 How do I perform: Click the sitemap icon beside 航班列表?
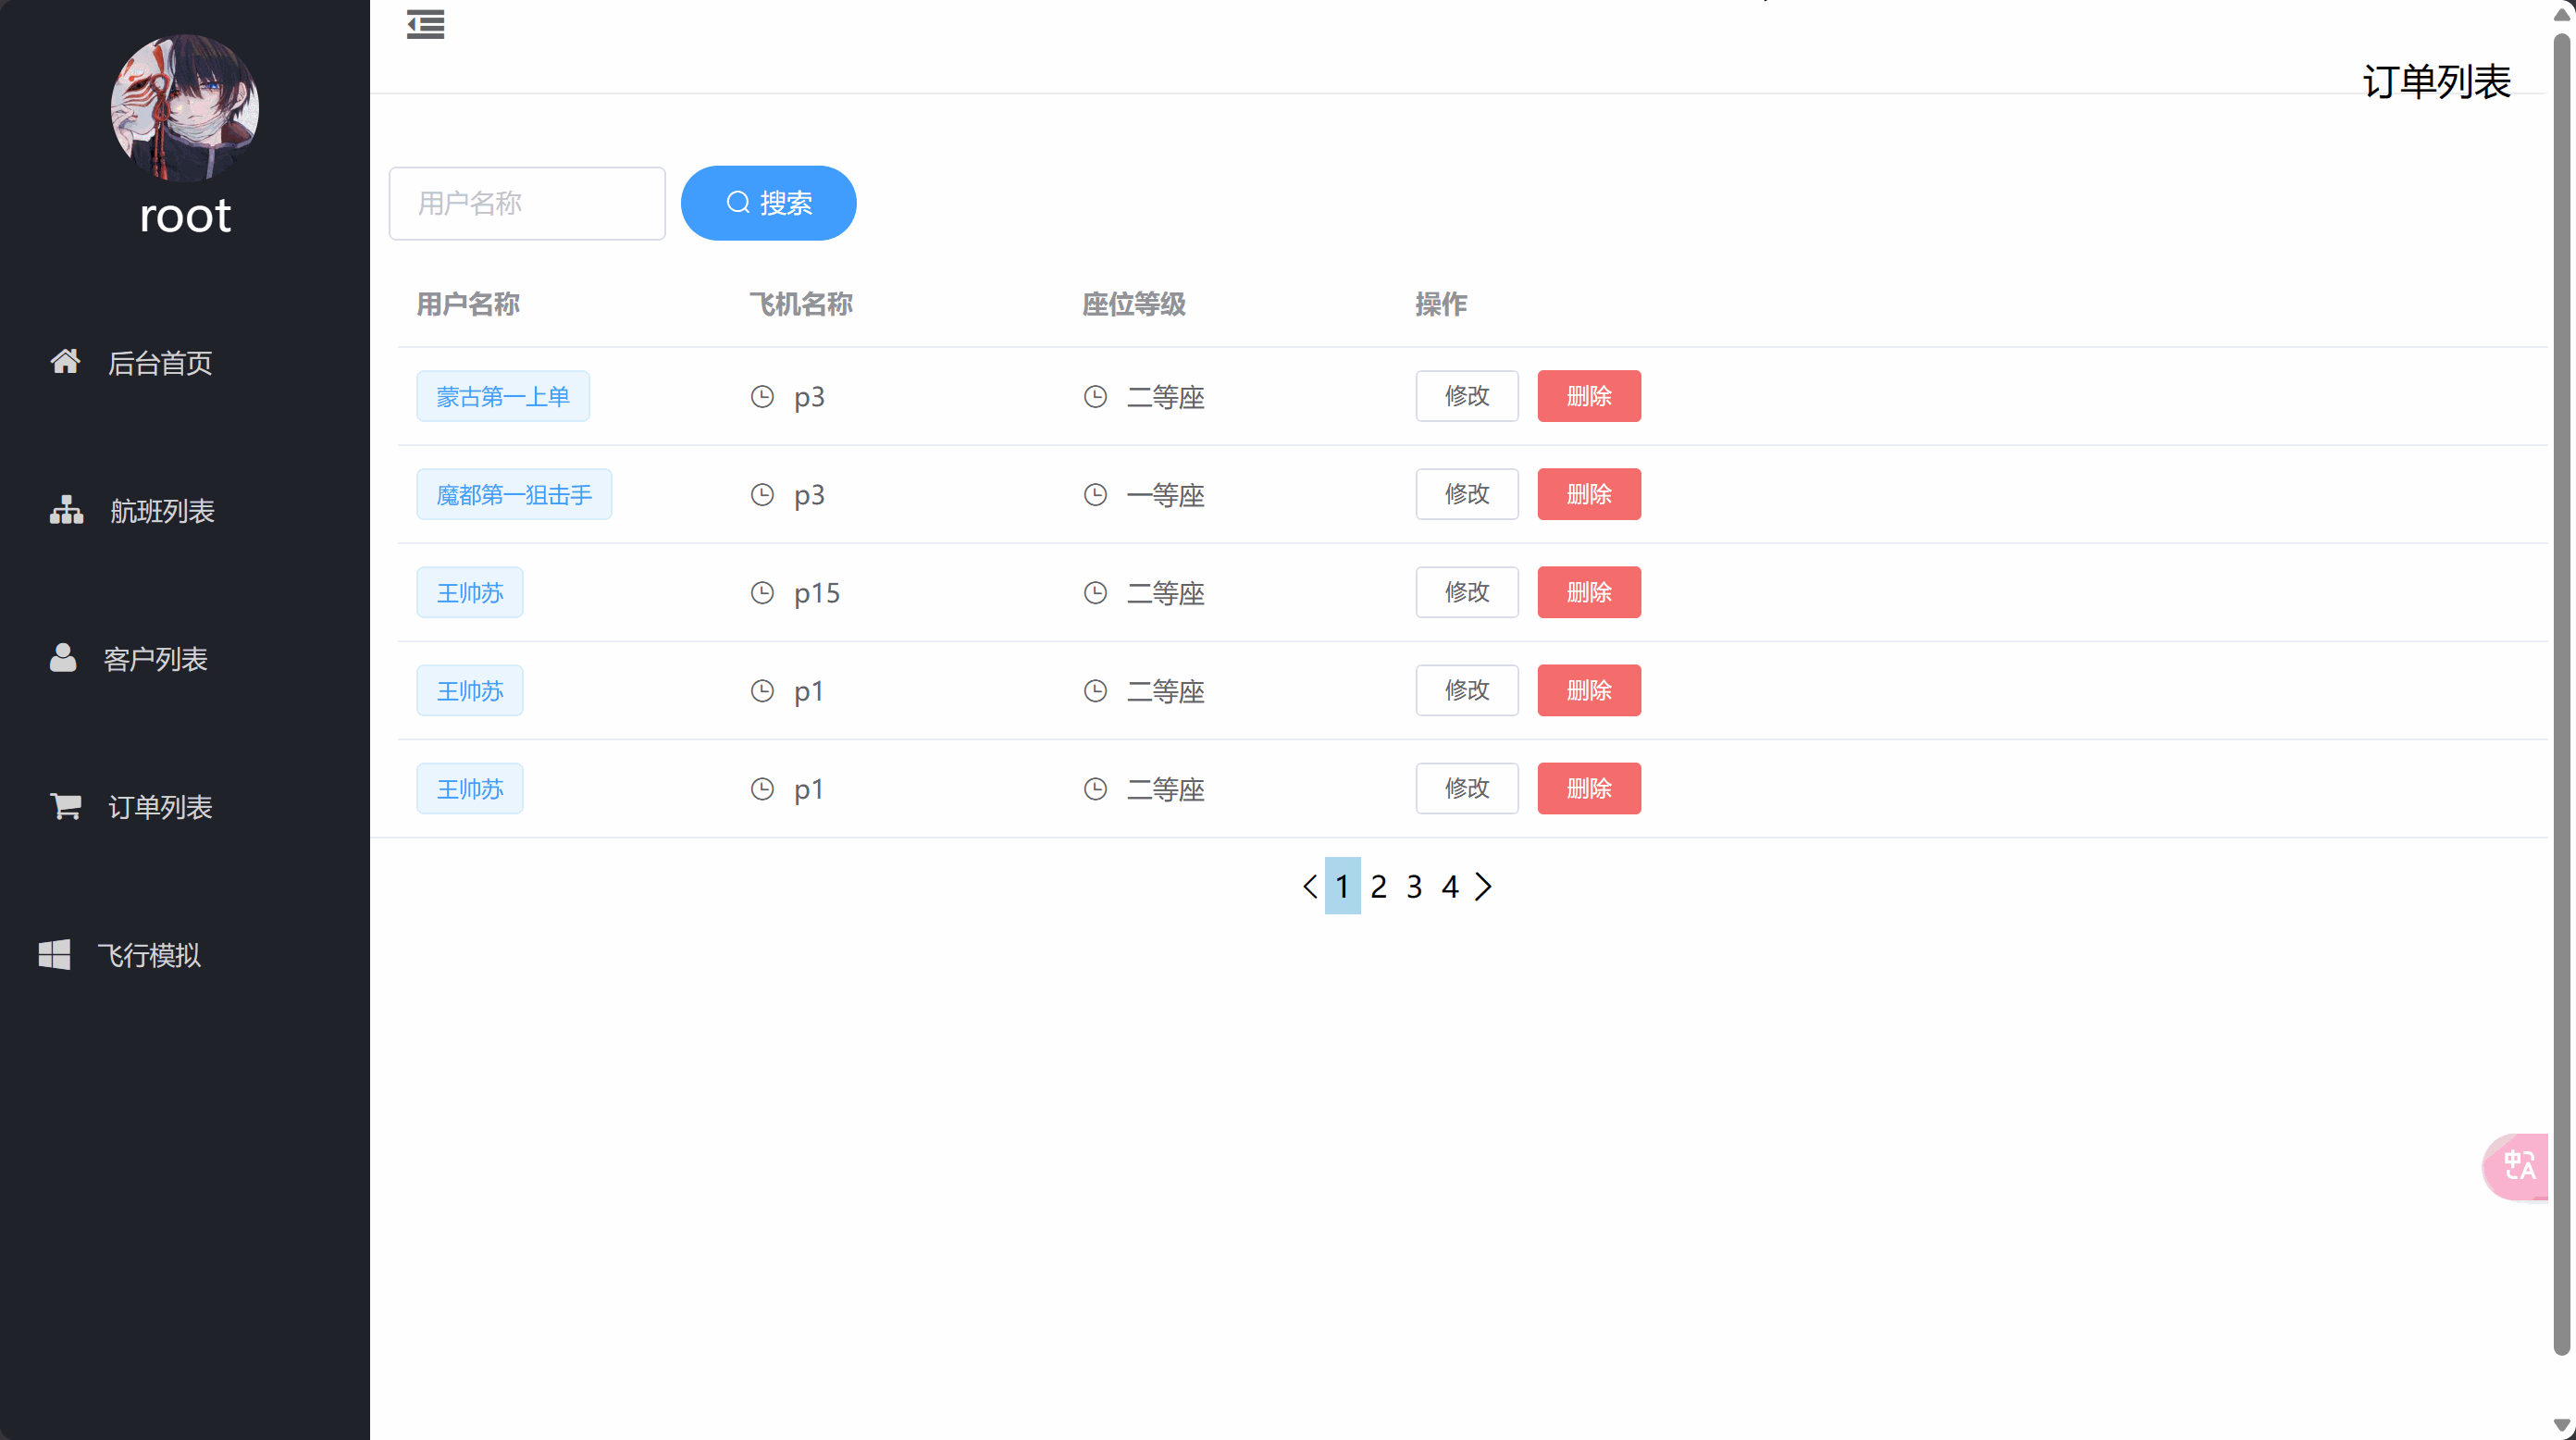pyautogui.click(x=66, y=510)
